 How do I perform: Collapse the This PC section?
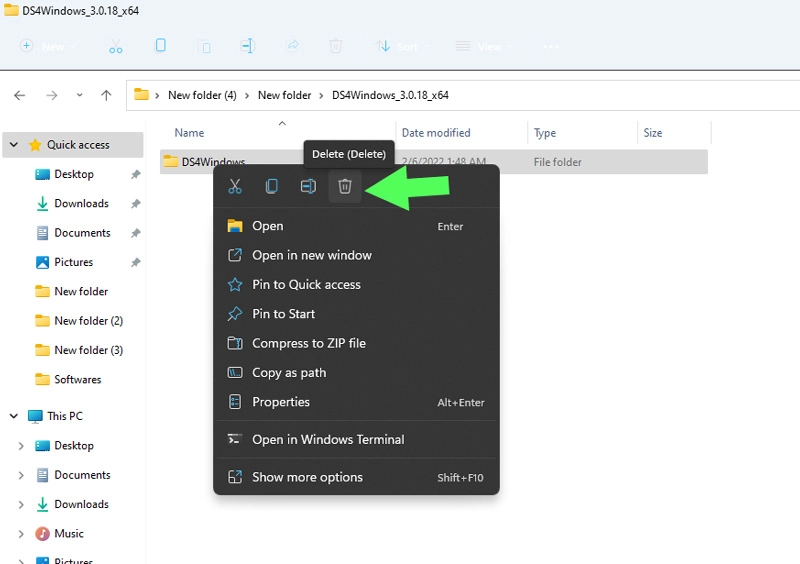tap(14, 416)
